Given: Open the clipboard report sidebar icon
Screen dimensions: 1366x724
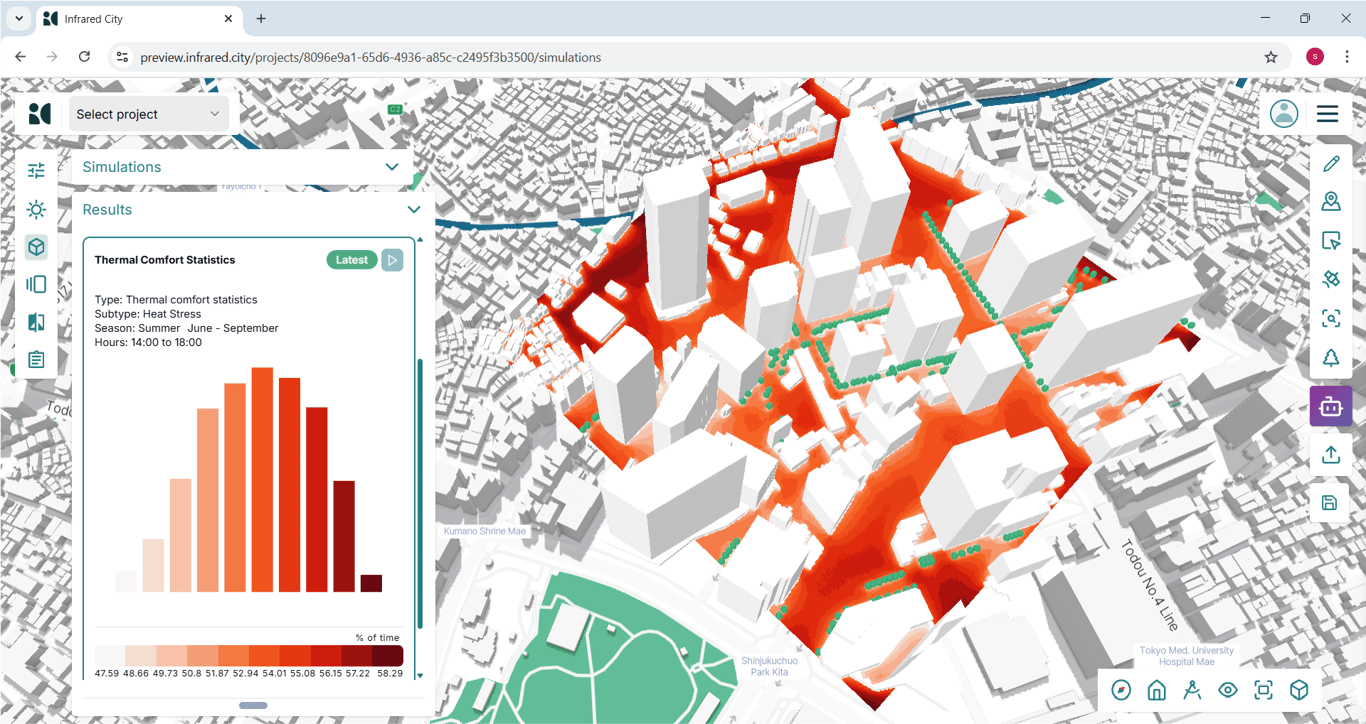Looking at the screenshot, I should [x=37, y=360].
